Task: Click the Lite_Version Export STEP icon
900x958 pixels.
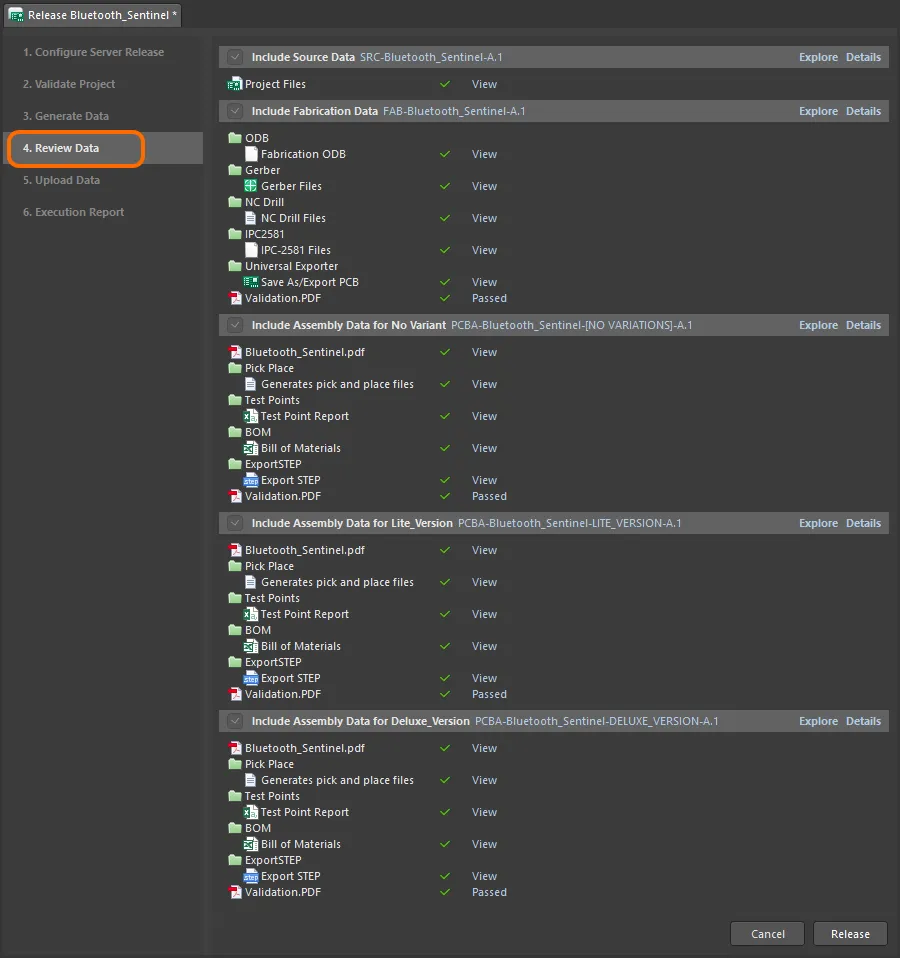Action: [x=251, y=679]
